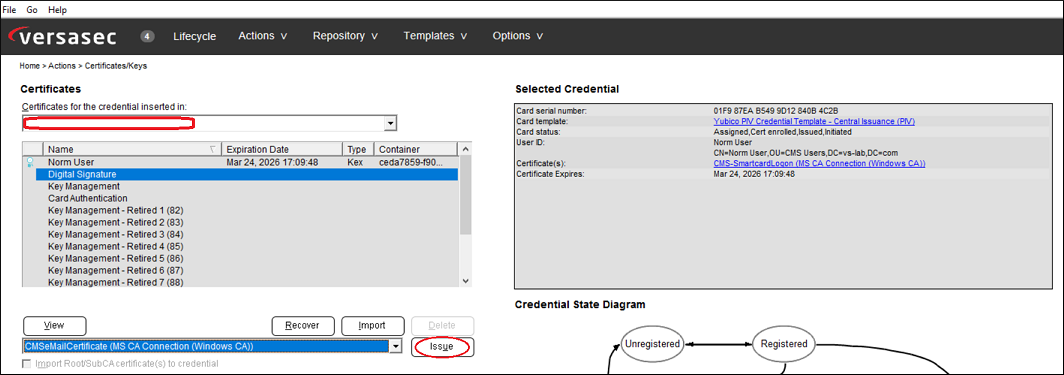Click the CN=Norm User distinguished name
1064x375 pixels.
click(806, 153)
